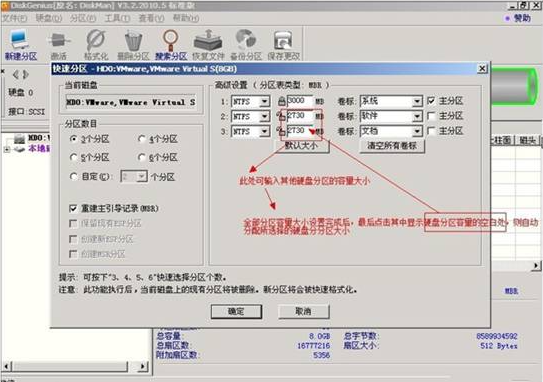Open the Help (帮助) menu

coord(186,18)
